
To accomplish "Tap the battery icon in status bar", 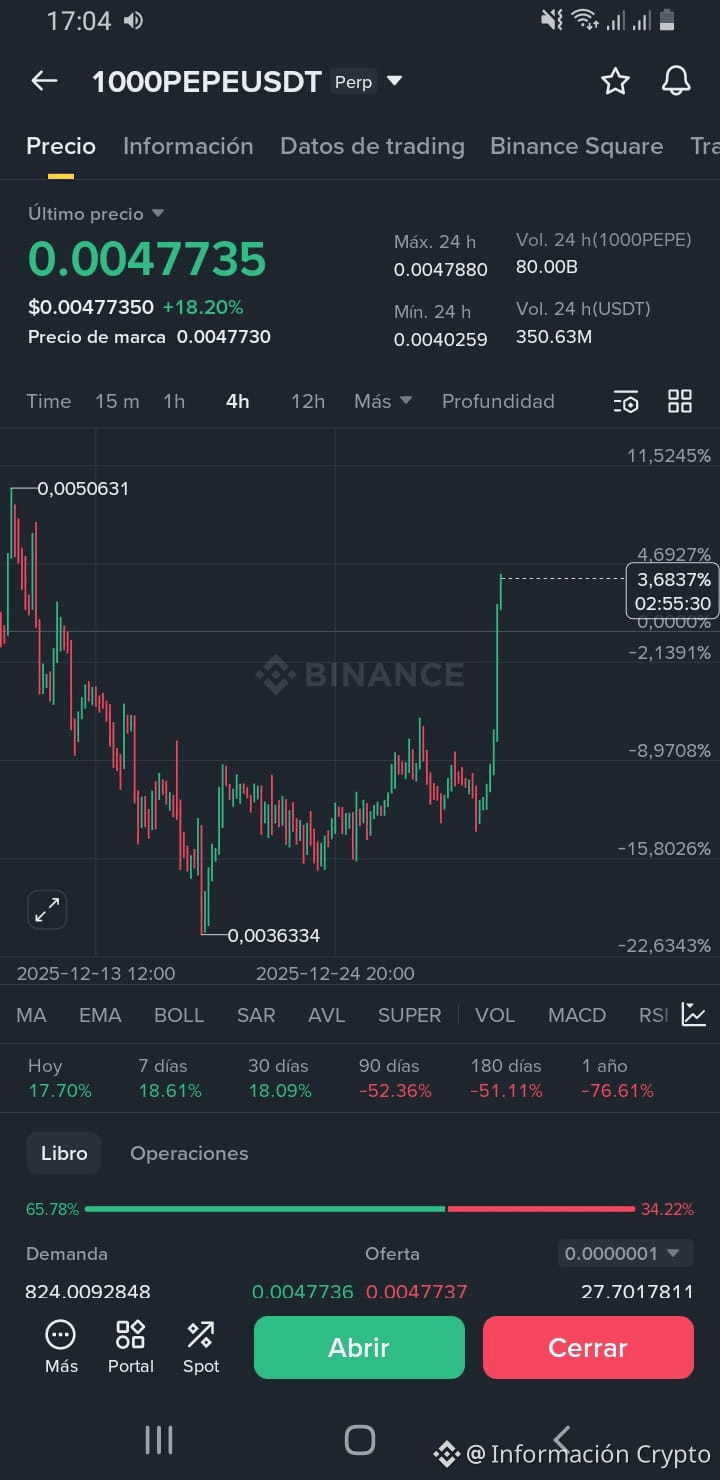I will point(667,20).
